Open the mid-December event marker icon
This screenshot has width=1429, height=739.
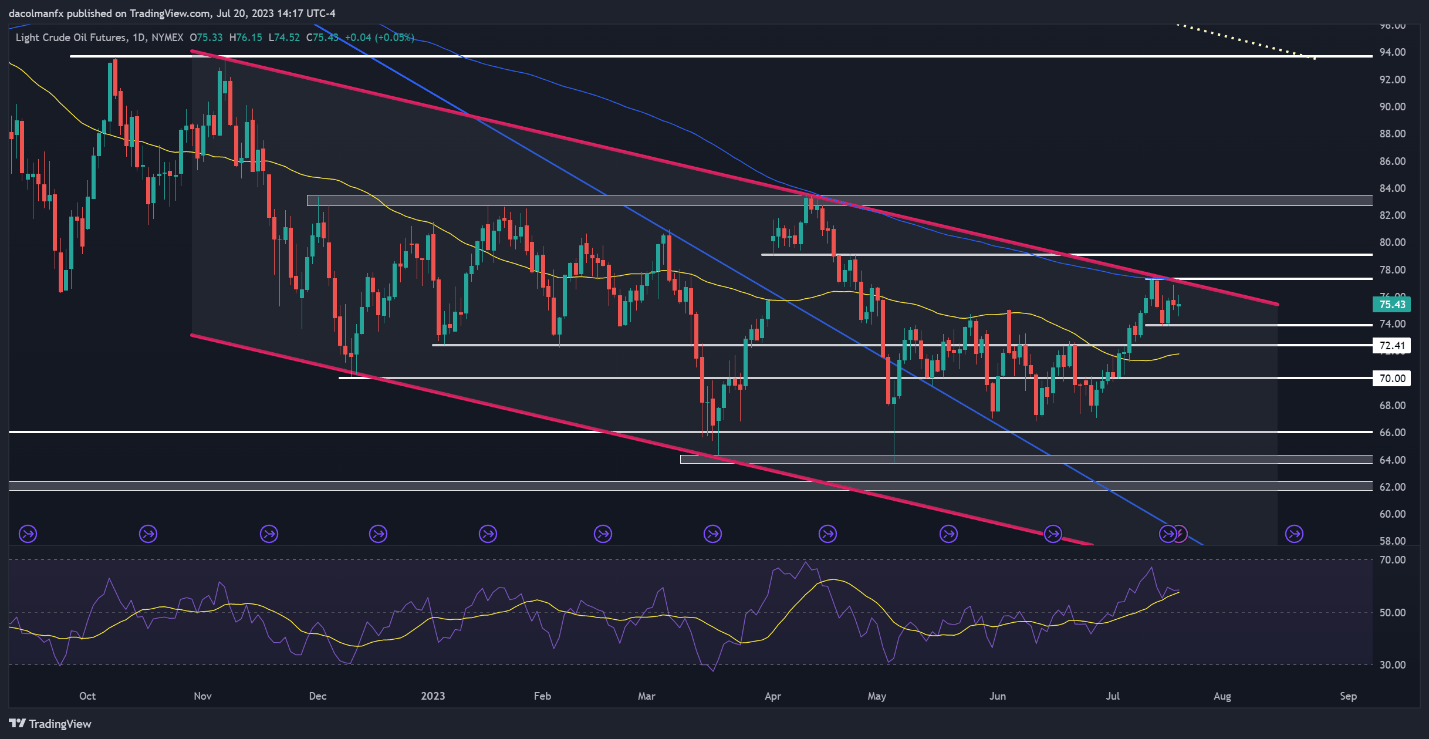pos(378,534)
